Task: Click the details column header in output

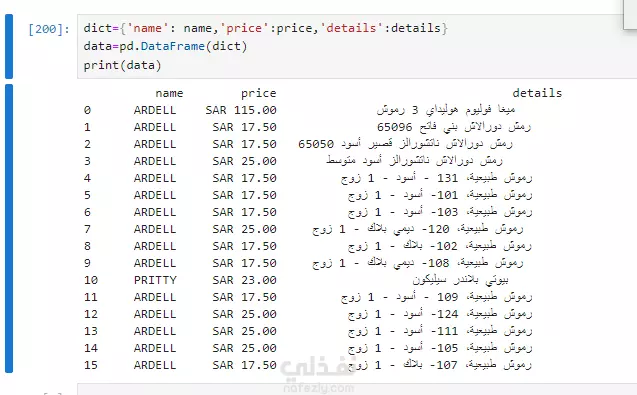Action: [x=537, y=93]
